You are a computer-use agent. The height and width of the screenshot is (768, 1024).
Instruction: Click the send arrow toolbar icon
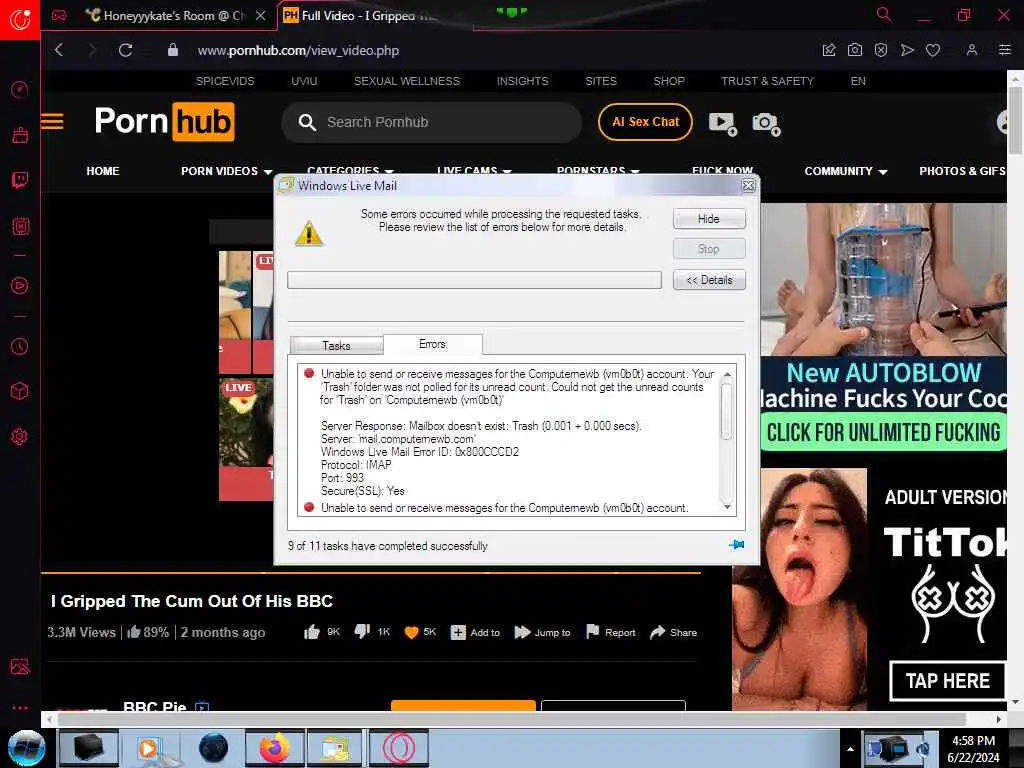907,50
